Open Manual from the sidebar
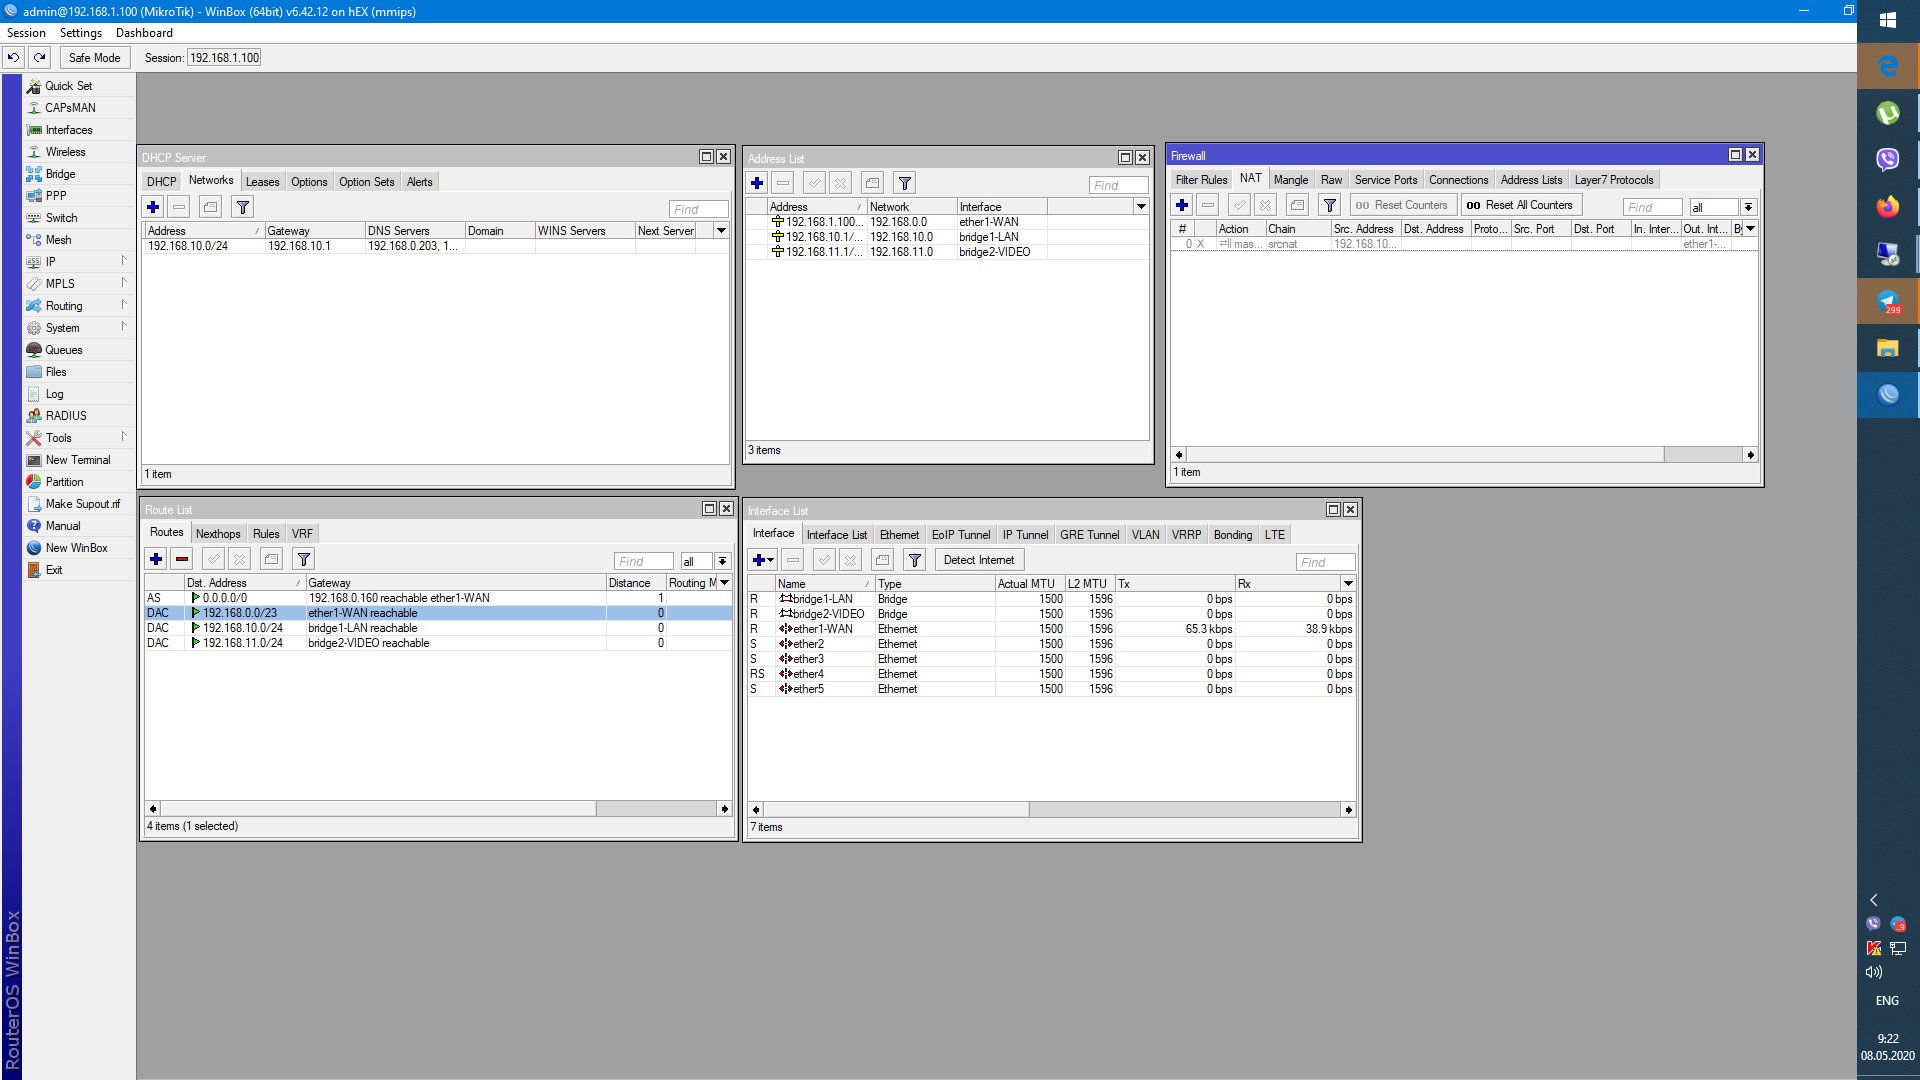Image resolution: width=1920 pixels, height=1080 pixels. tap(62, 526)
